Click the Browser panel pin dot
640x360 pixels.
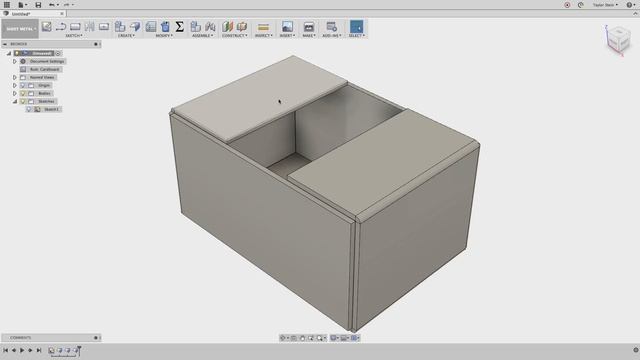coord(96,44)
